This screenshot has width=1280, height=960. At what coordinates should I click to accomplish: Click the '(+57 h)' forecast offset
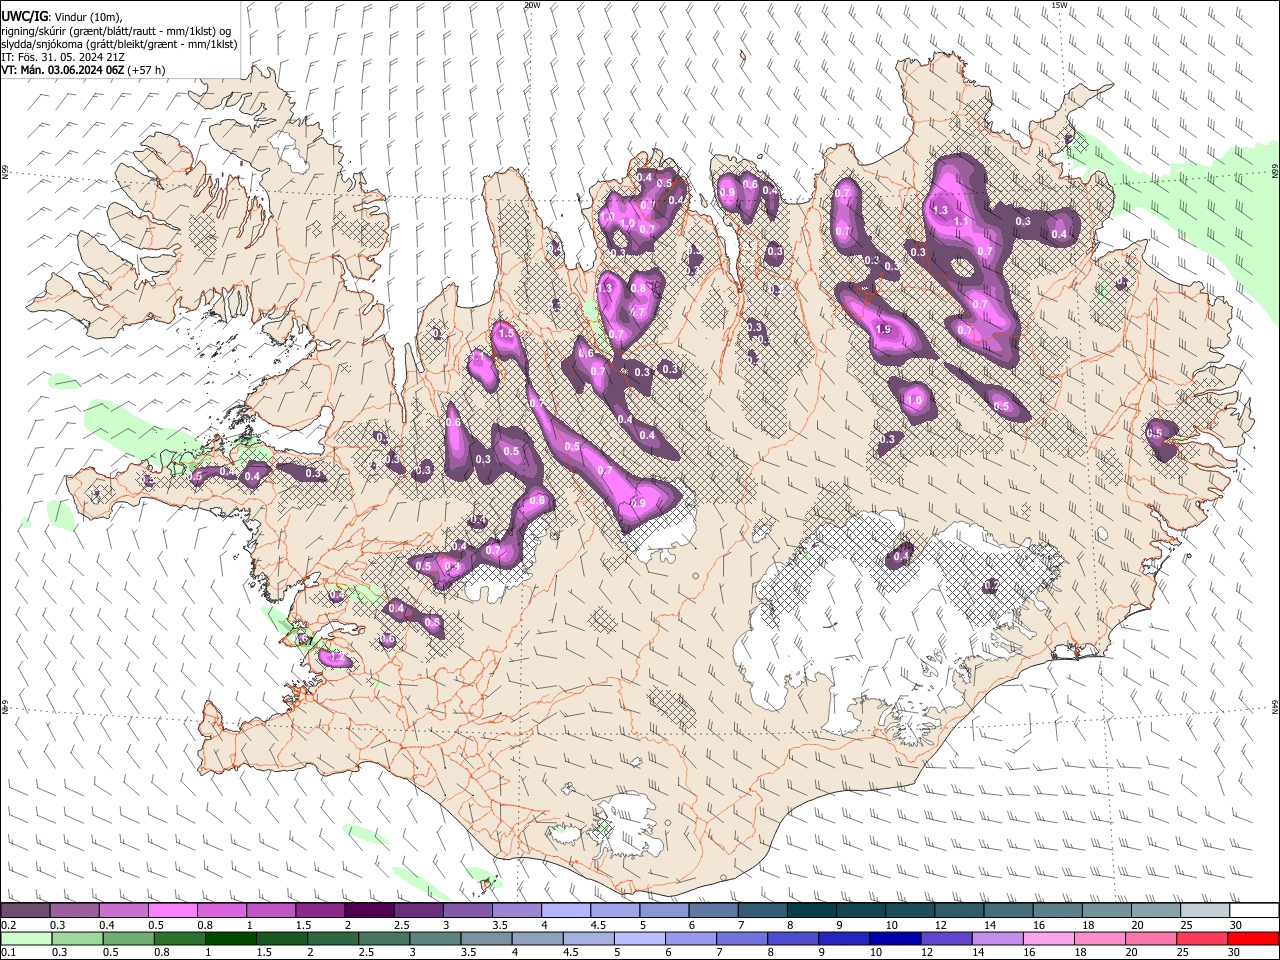click(147, 71)
